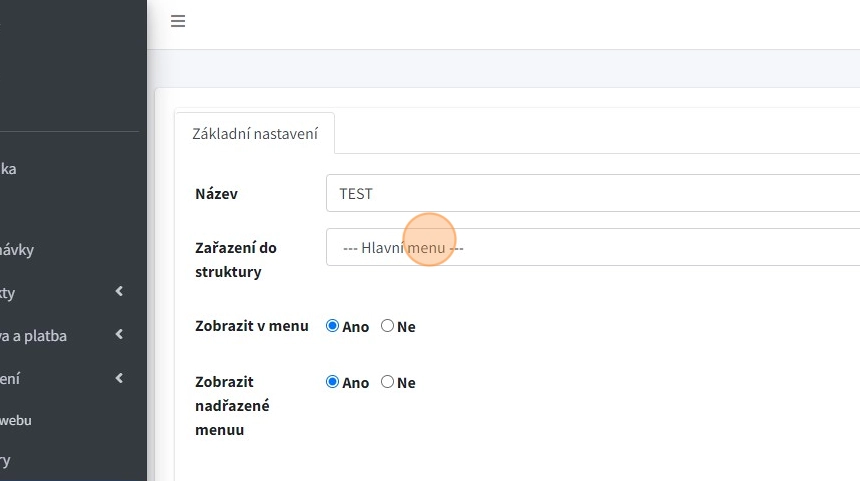Image resolution: width=860 pixels, height=481 pixels.
Task: Open the Základní nastavení tab
Action: 254,133
